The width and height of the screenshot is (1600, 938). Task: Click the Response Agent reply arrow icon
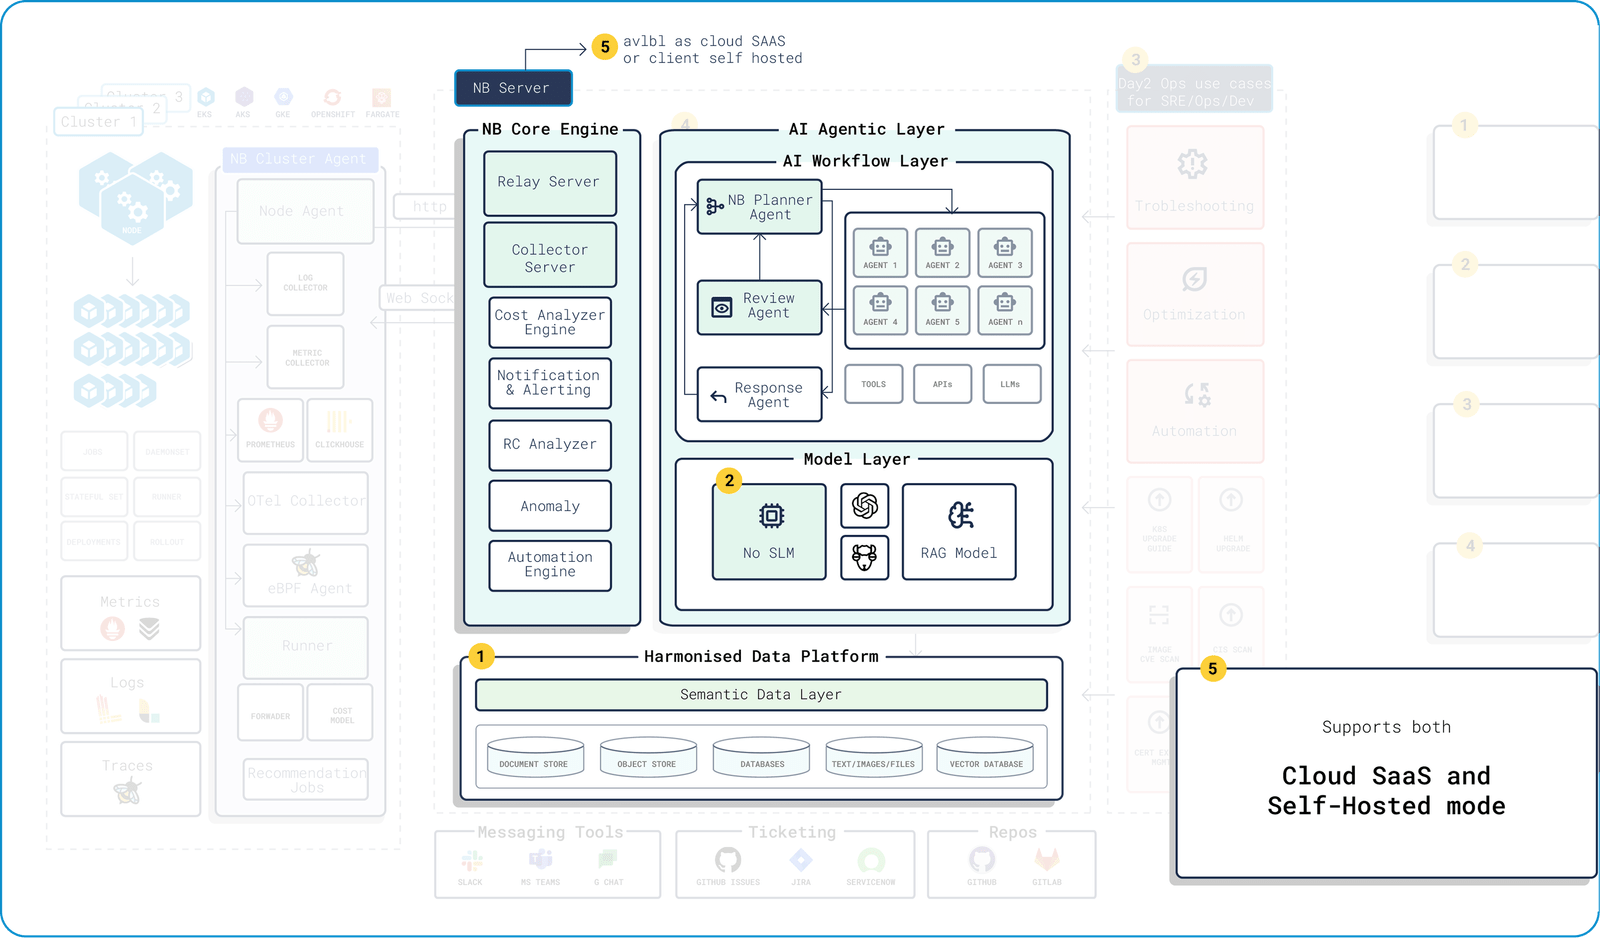[x=718, y=397]
